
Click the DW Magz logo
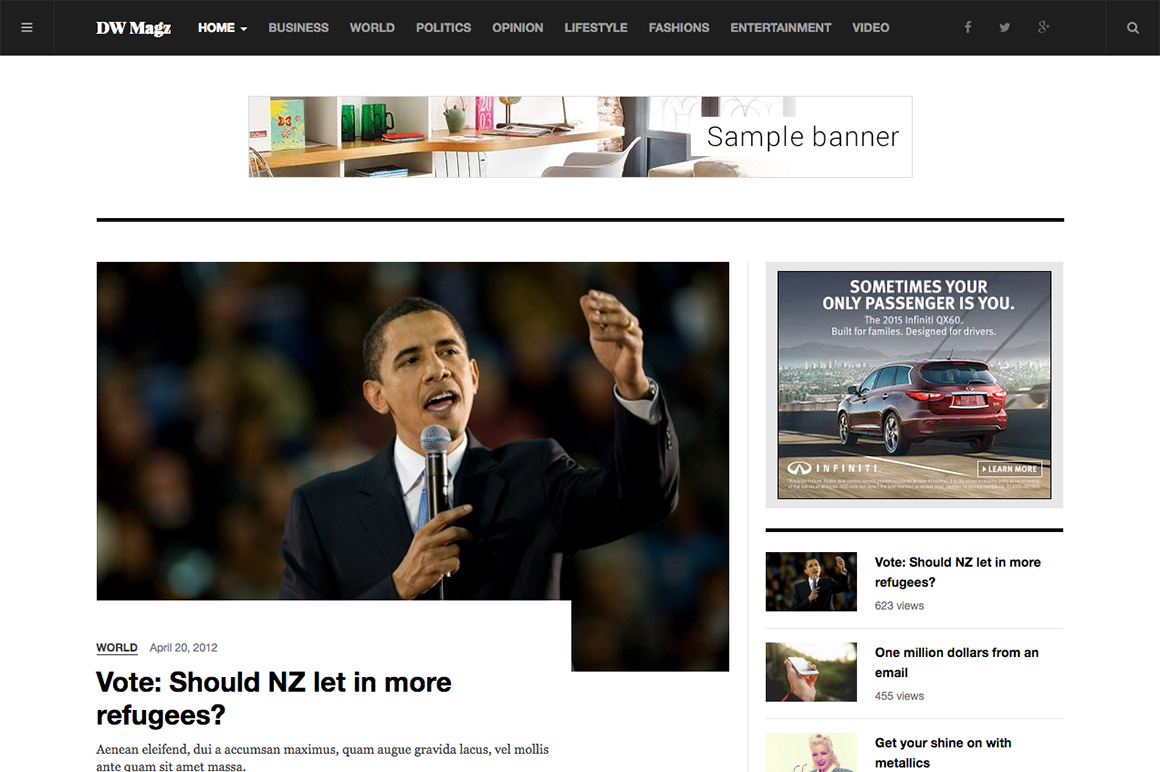pyautogui.click(x=133, y=28)
